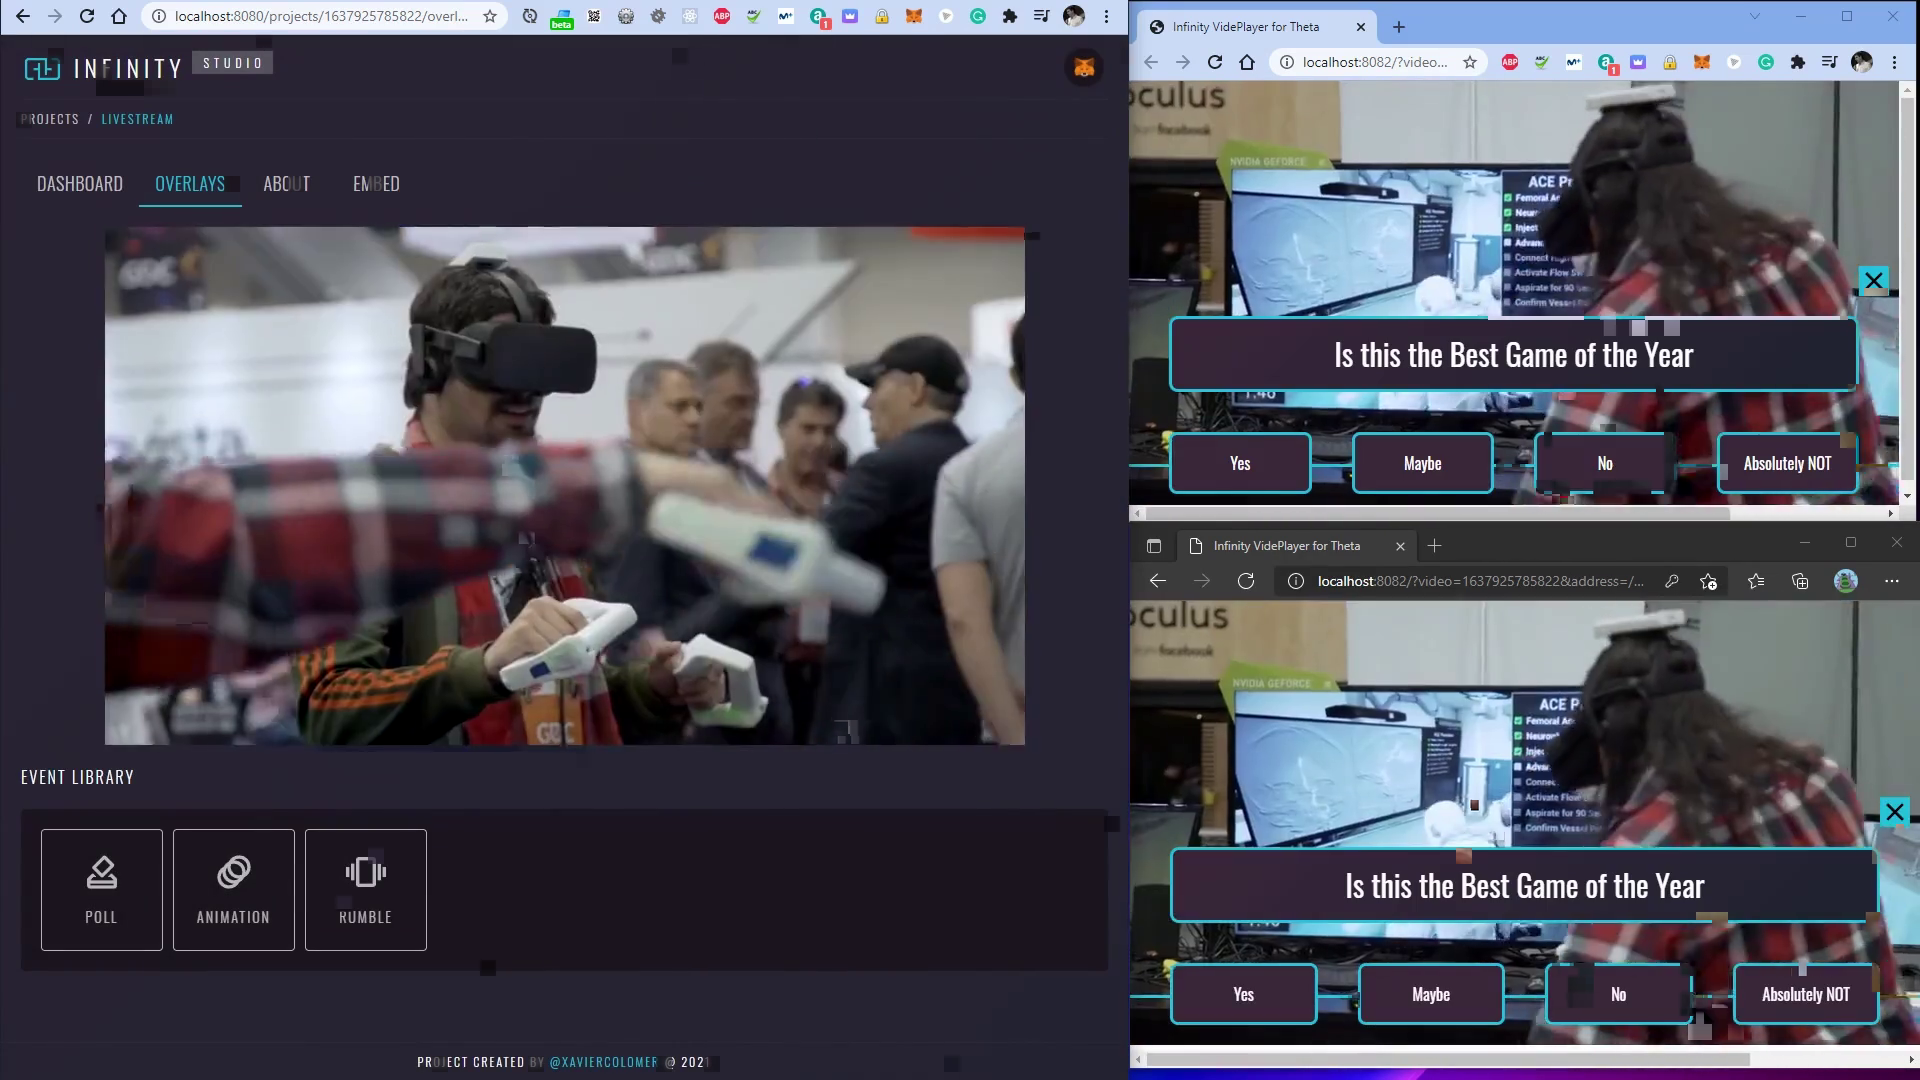This screenshot has height=1080, width=1920.
Task: Go to Livestream breadcrumb link
Action: (x=137, y=119)
